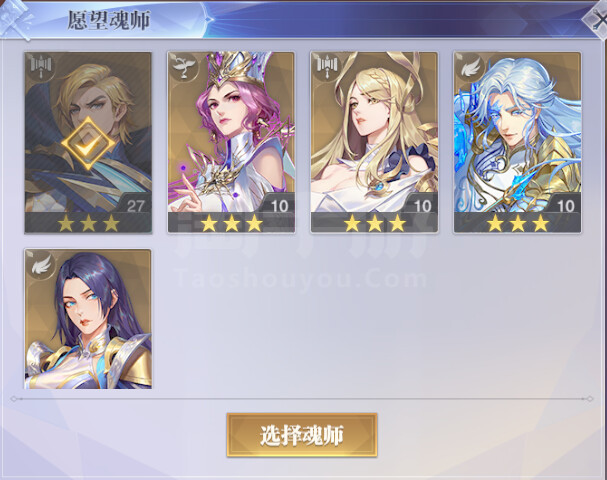Click the wing class icon on dark-haired woman card
This screenshot has width=607, height=480.
(x=40, y=263)
